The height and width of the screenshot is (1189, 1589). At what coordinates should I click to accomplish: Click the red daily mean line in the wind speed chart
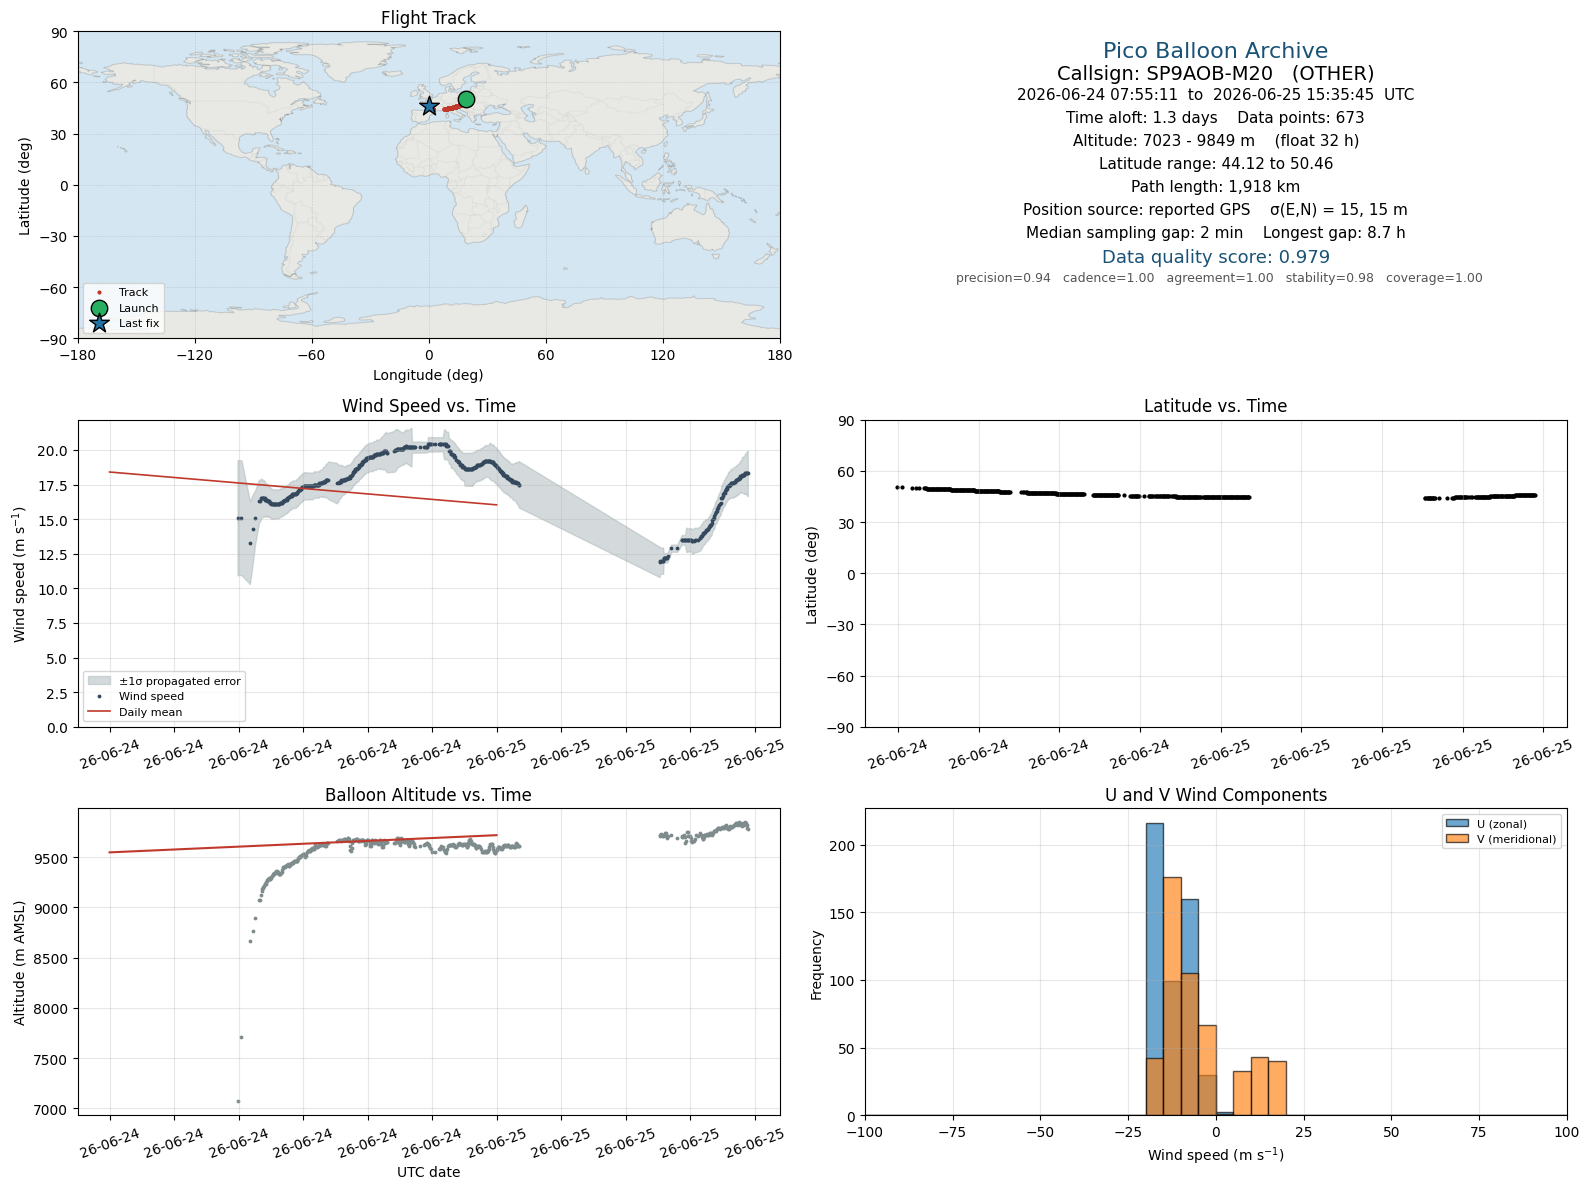303,488
